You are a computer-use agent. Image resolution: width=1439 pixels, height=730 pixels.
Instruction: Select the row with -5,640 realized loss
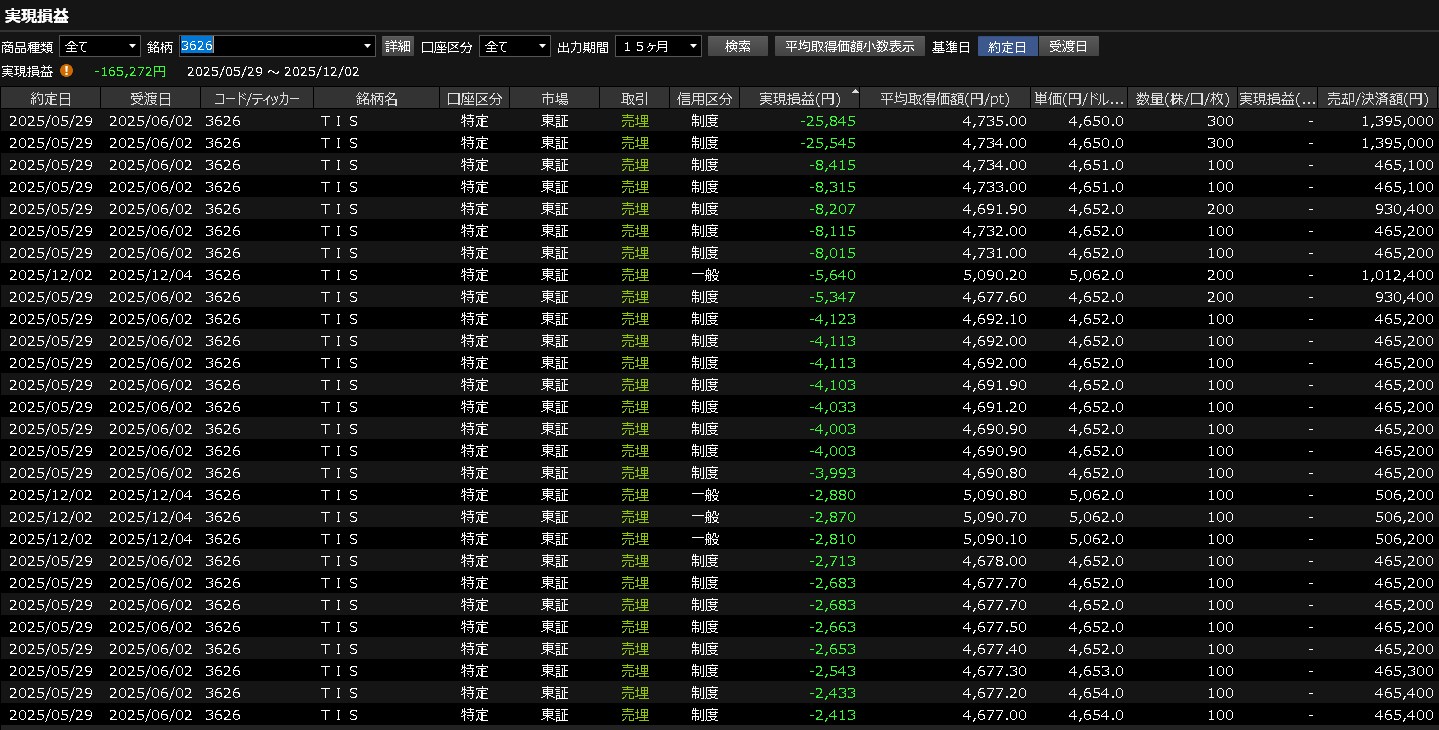tap(720, 275)
